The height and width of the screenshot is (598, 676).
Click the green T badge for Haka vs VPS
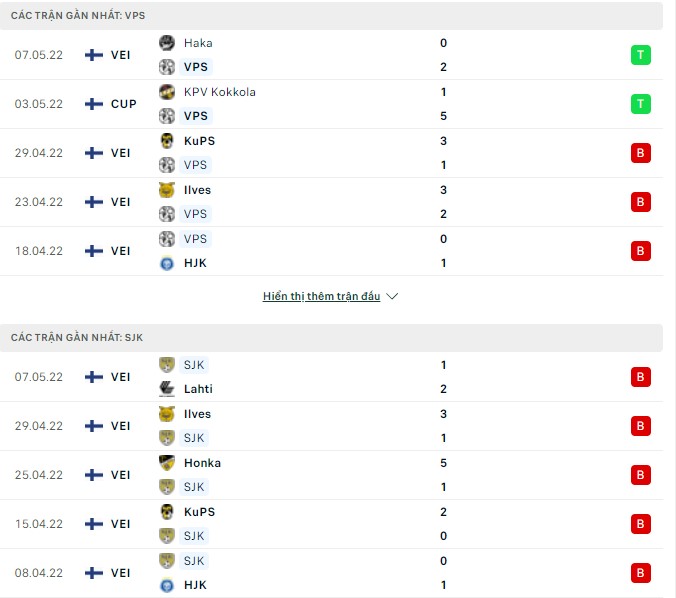(640, 55)
